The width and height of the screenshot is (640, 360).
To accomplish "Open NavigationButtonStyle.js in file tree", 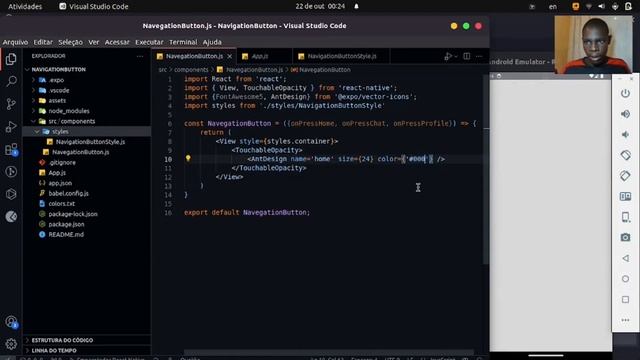I will (x=90, y=142).
